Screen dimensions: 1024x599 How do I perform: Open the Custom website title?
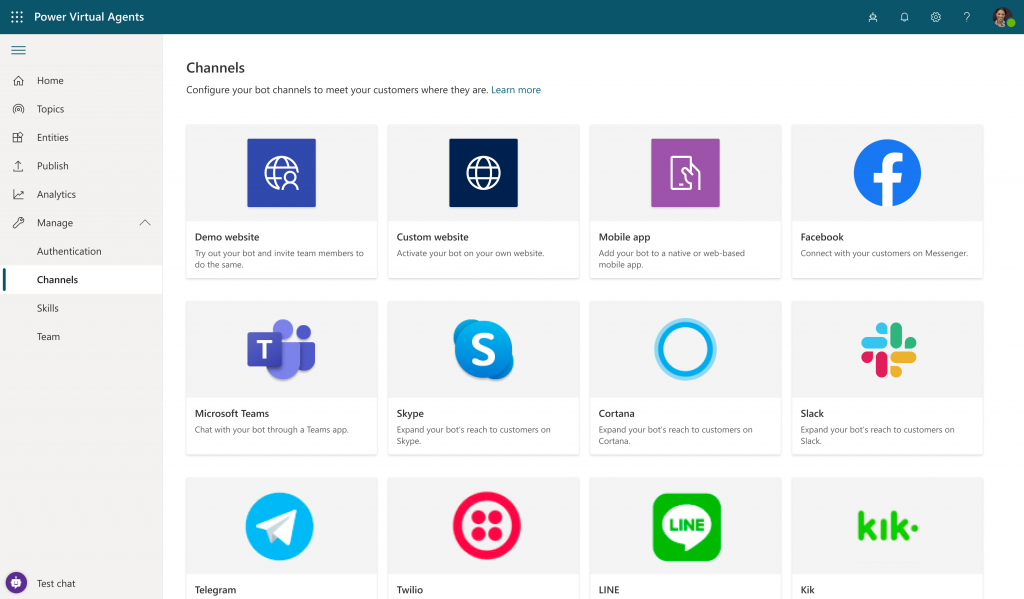[x=432, y=237]
